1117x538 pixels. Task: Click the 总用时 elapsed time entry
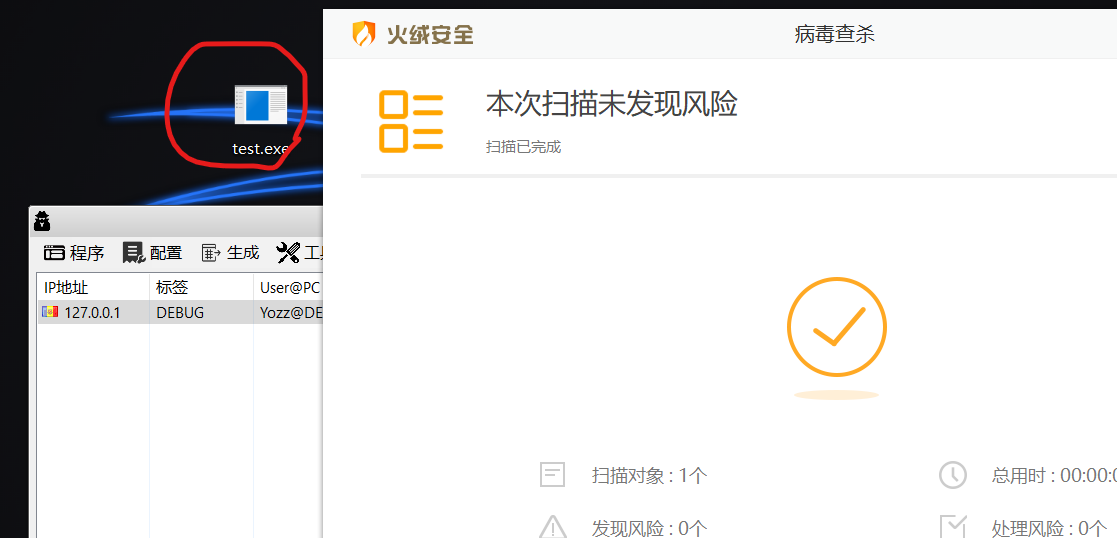(x=1054, y=475)
